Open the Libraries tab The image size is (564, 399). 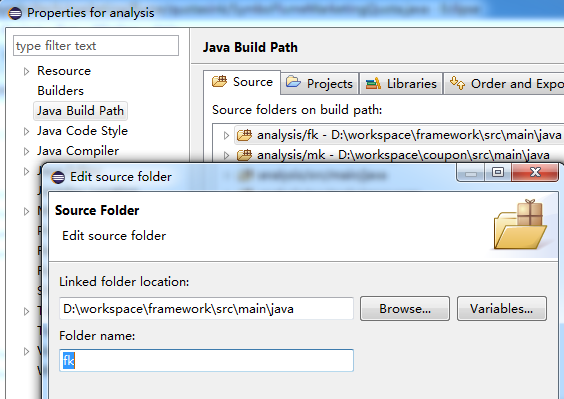401,84
